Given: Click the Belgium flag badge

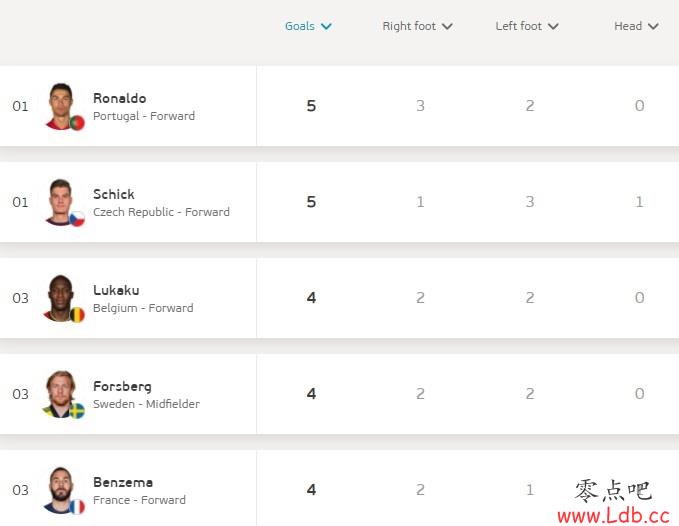Looking at the screenshot, I should tap(77, 315).
